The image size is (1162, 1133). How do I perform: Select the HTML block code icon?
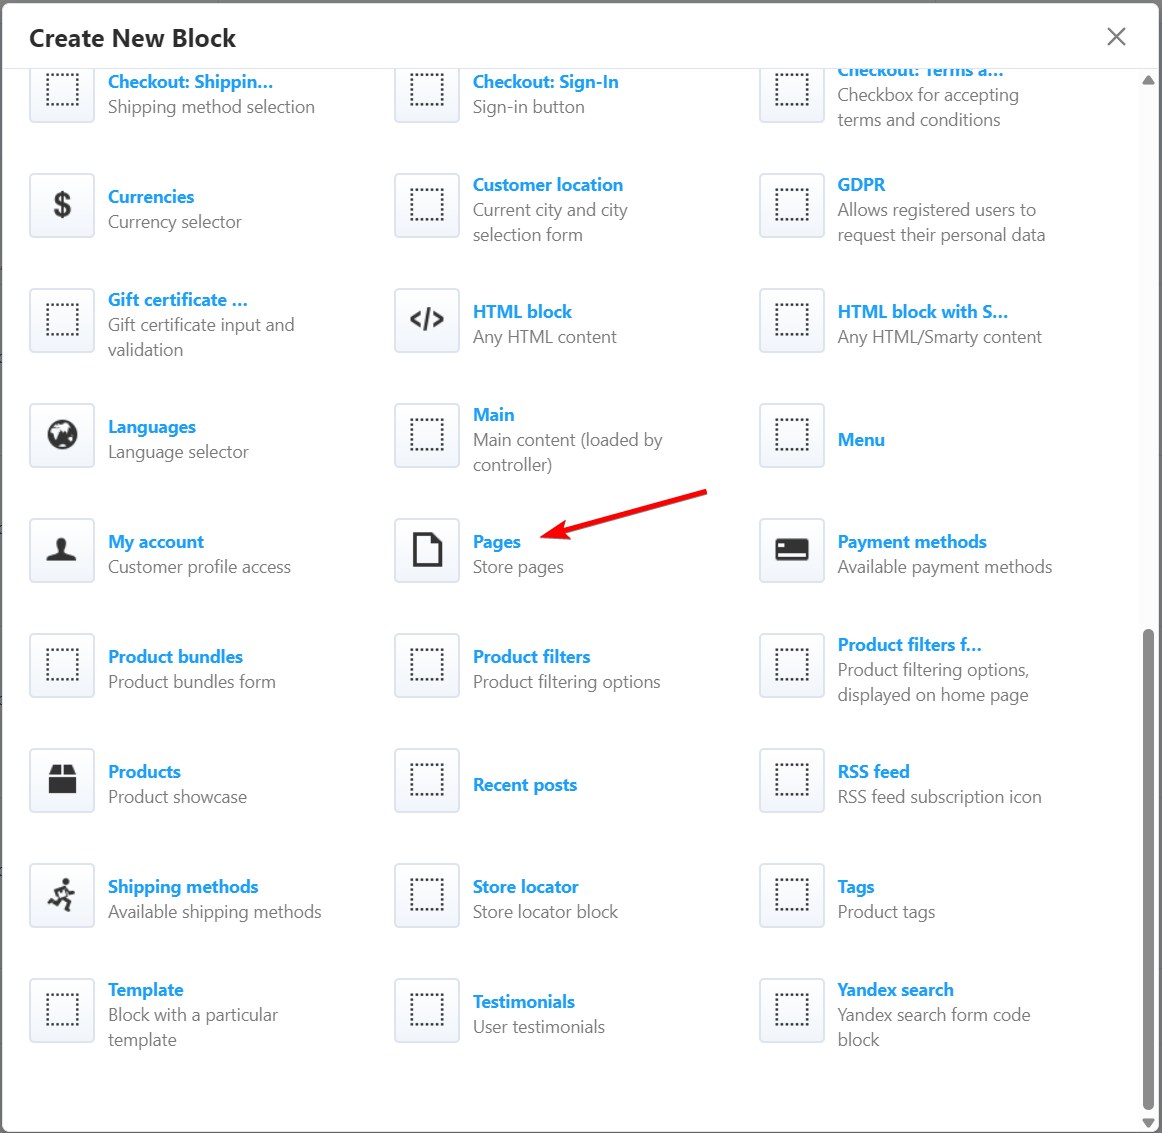(x=427, y=320)
